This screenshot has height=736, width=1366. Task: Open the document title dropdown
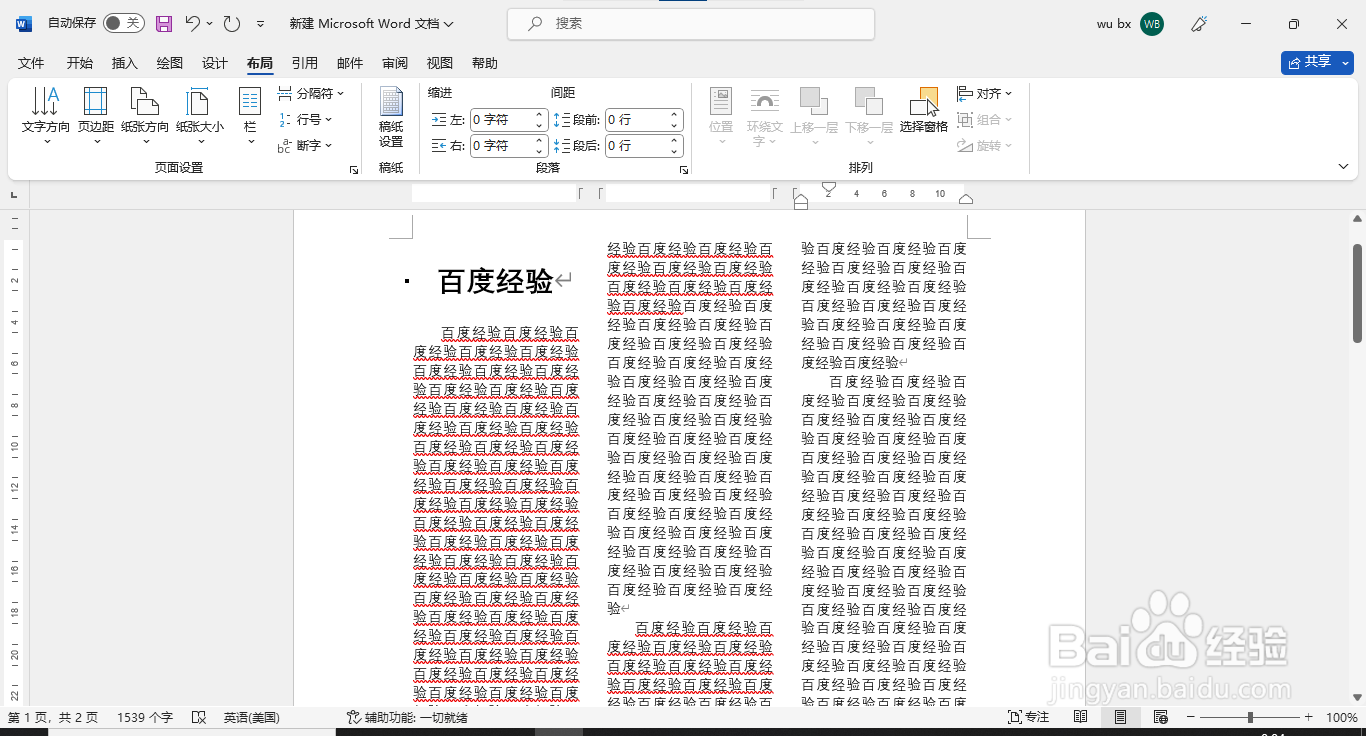coord(448,24)
